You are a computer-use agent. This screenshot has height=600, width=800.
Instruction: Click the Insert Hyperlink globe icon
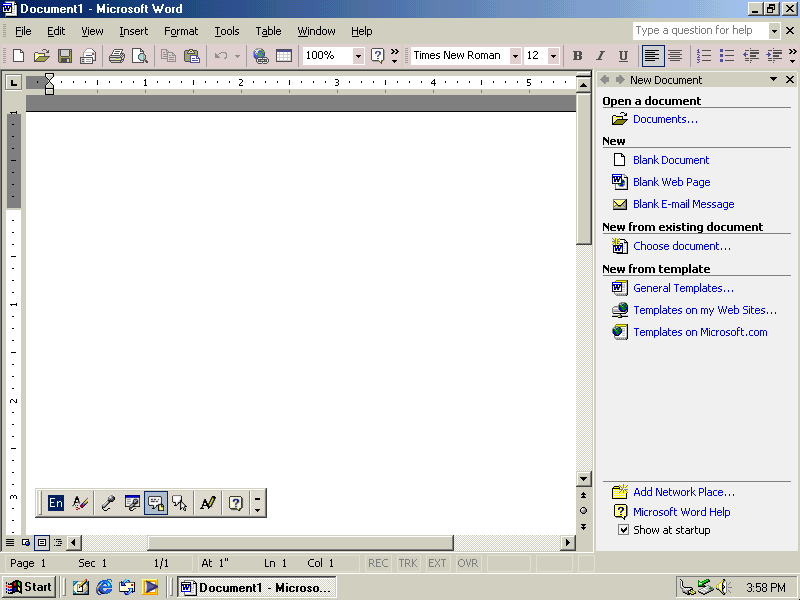(261, 56)
